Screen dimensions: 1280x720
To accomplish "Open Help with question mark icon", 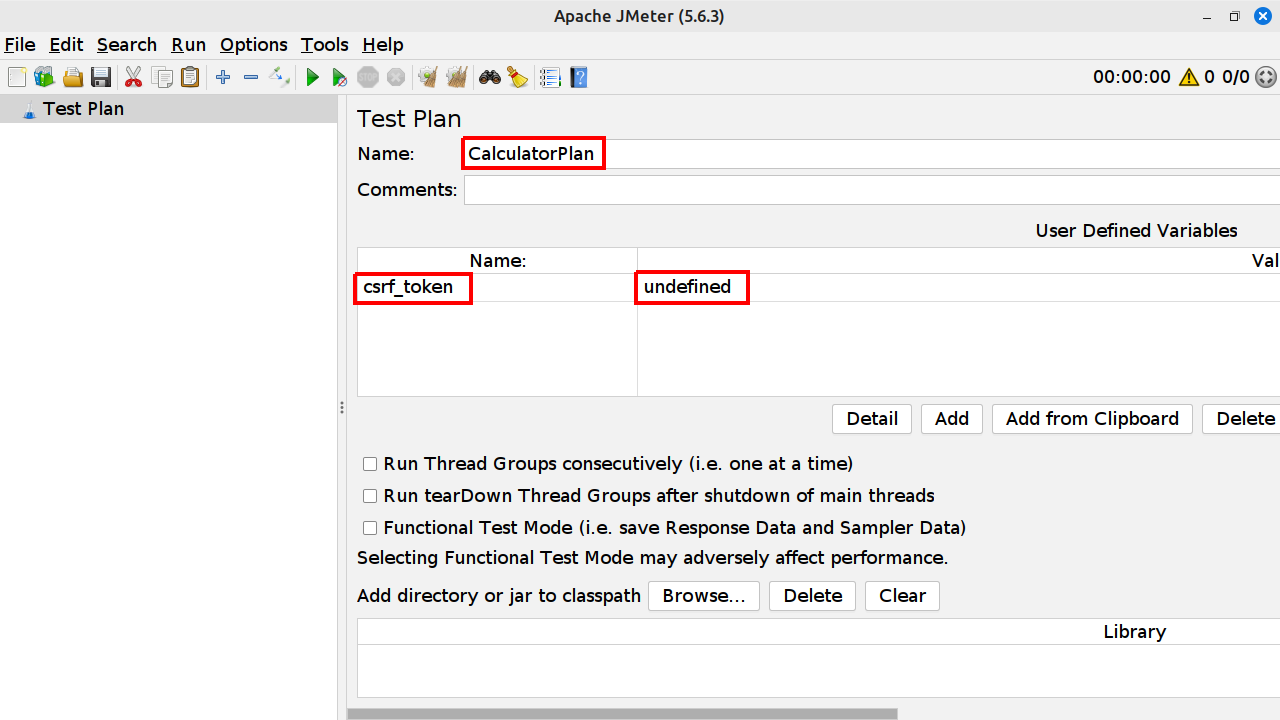I will coord(578,77).
